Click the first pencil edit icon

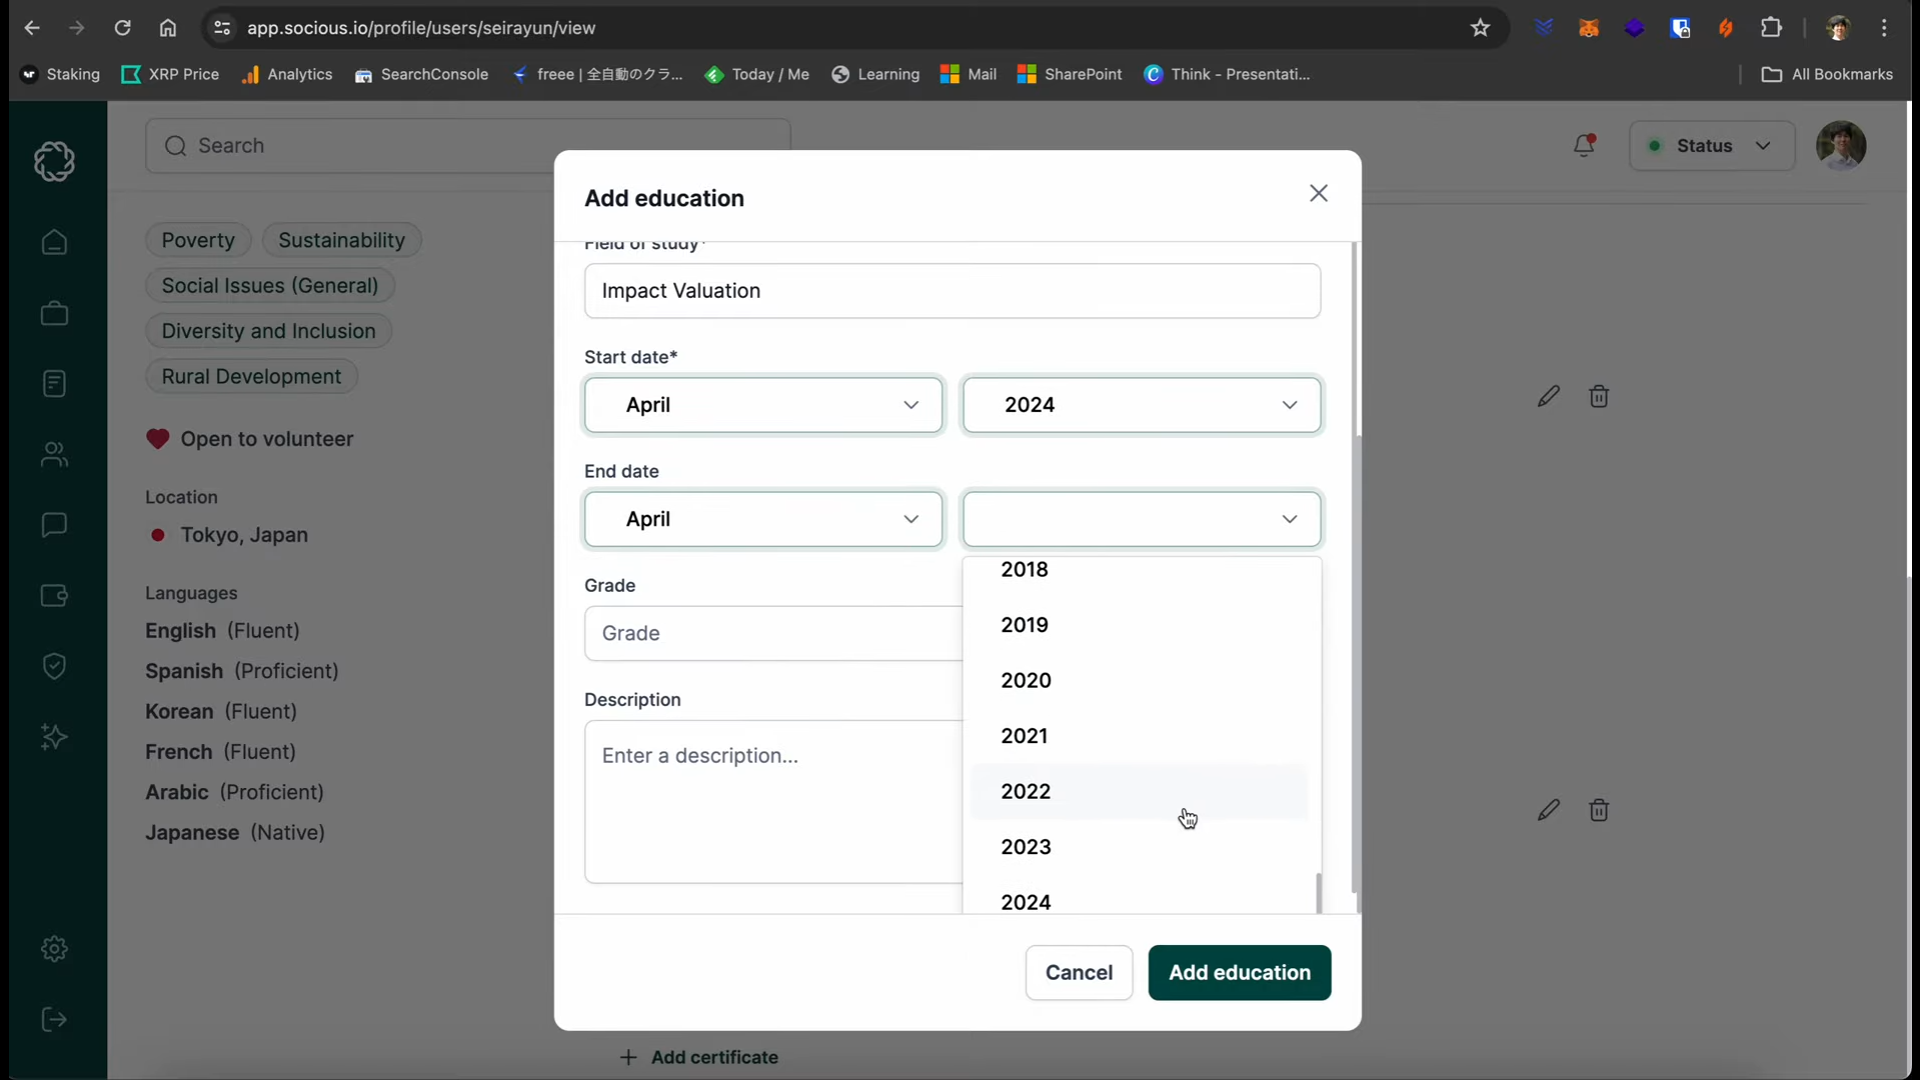point(1548,396)
